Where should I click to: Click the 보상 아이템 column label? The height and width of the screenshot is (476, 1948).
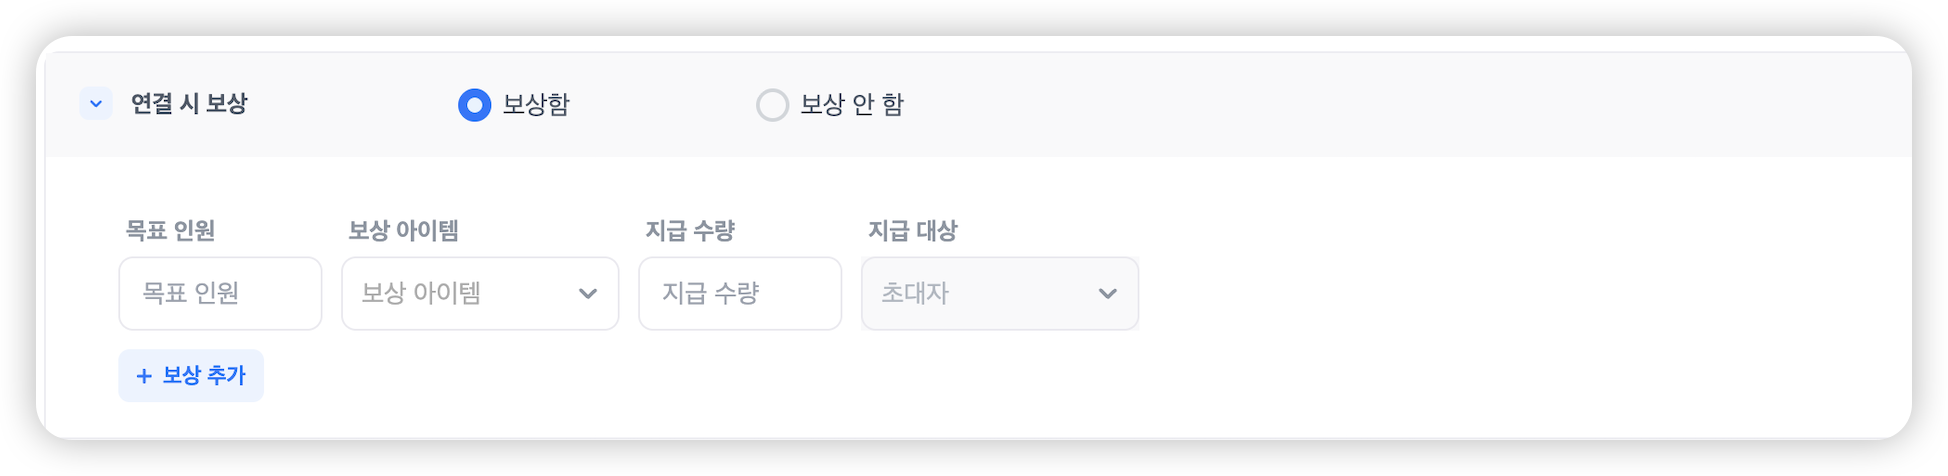click(403, 231)
